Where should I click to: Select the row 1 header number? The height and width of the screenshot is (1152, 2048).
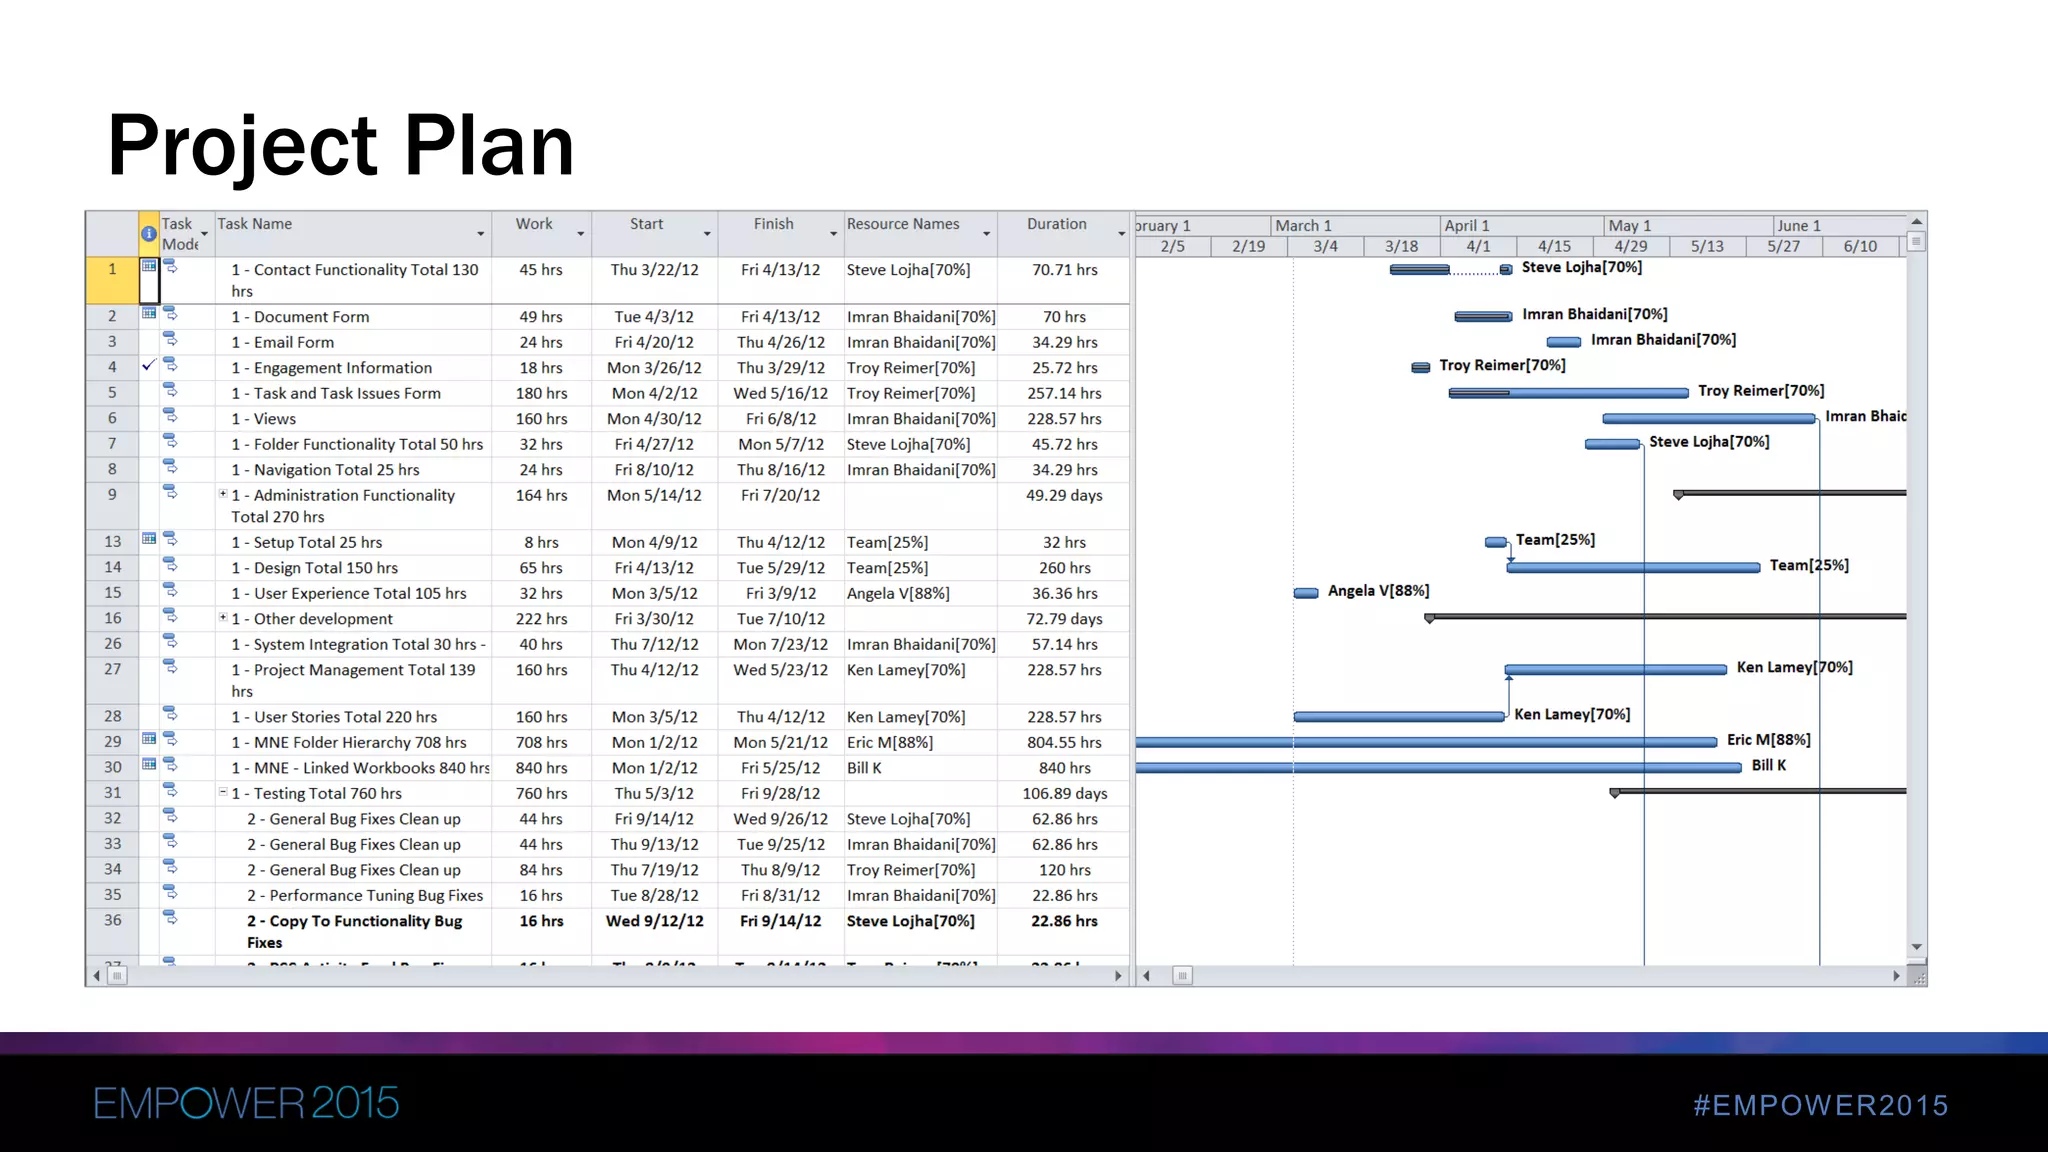(112, 280)
